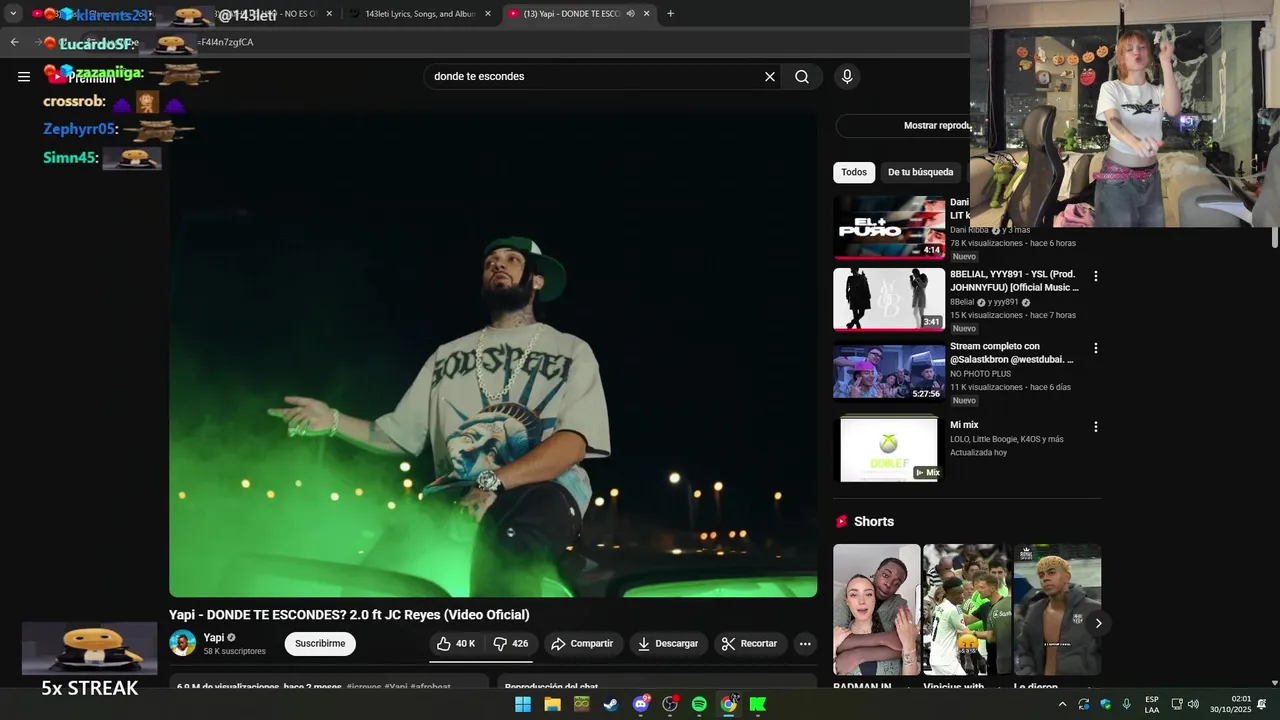
Task: Start voice search with microphone icon
Action: (847, 76)
